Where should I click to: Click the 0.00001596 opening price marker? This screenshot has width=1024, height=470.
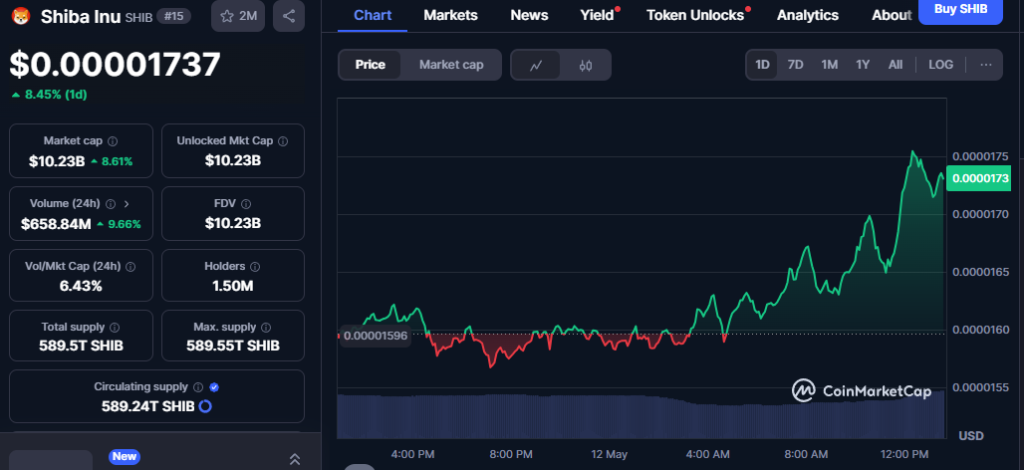coord(376,336)
